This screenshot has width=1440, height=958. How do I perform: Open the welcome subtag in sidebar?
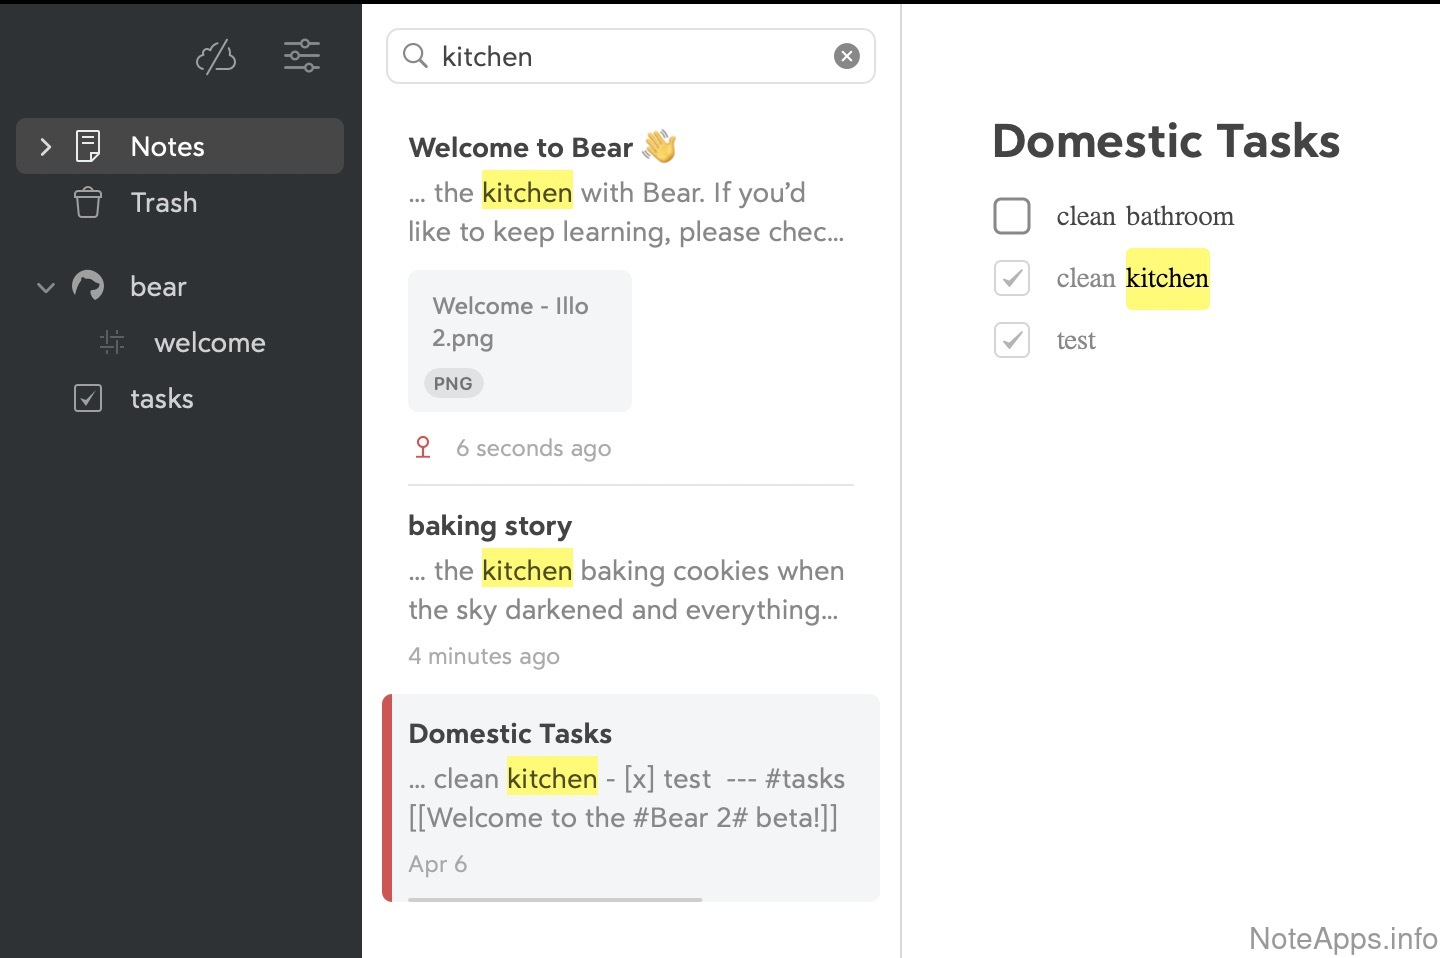tap(210, 343)
